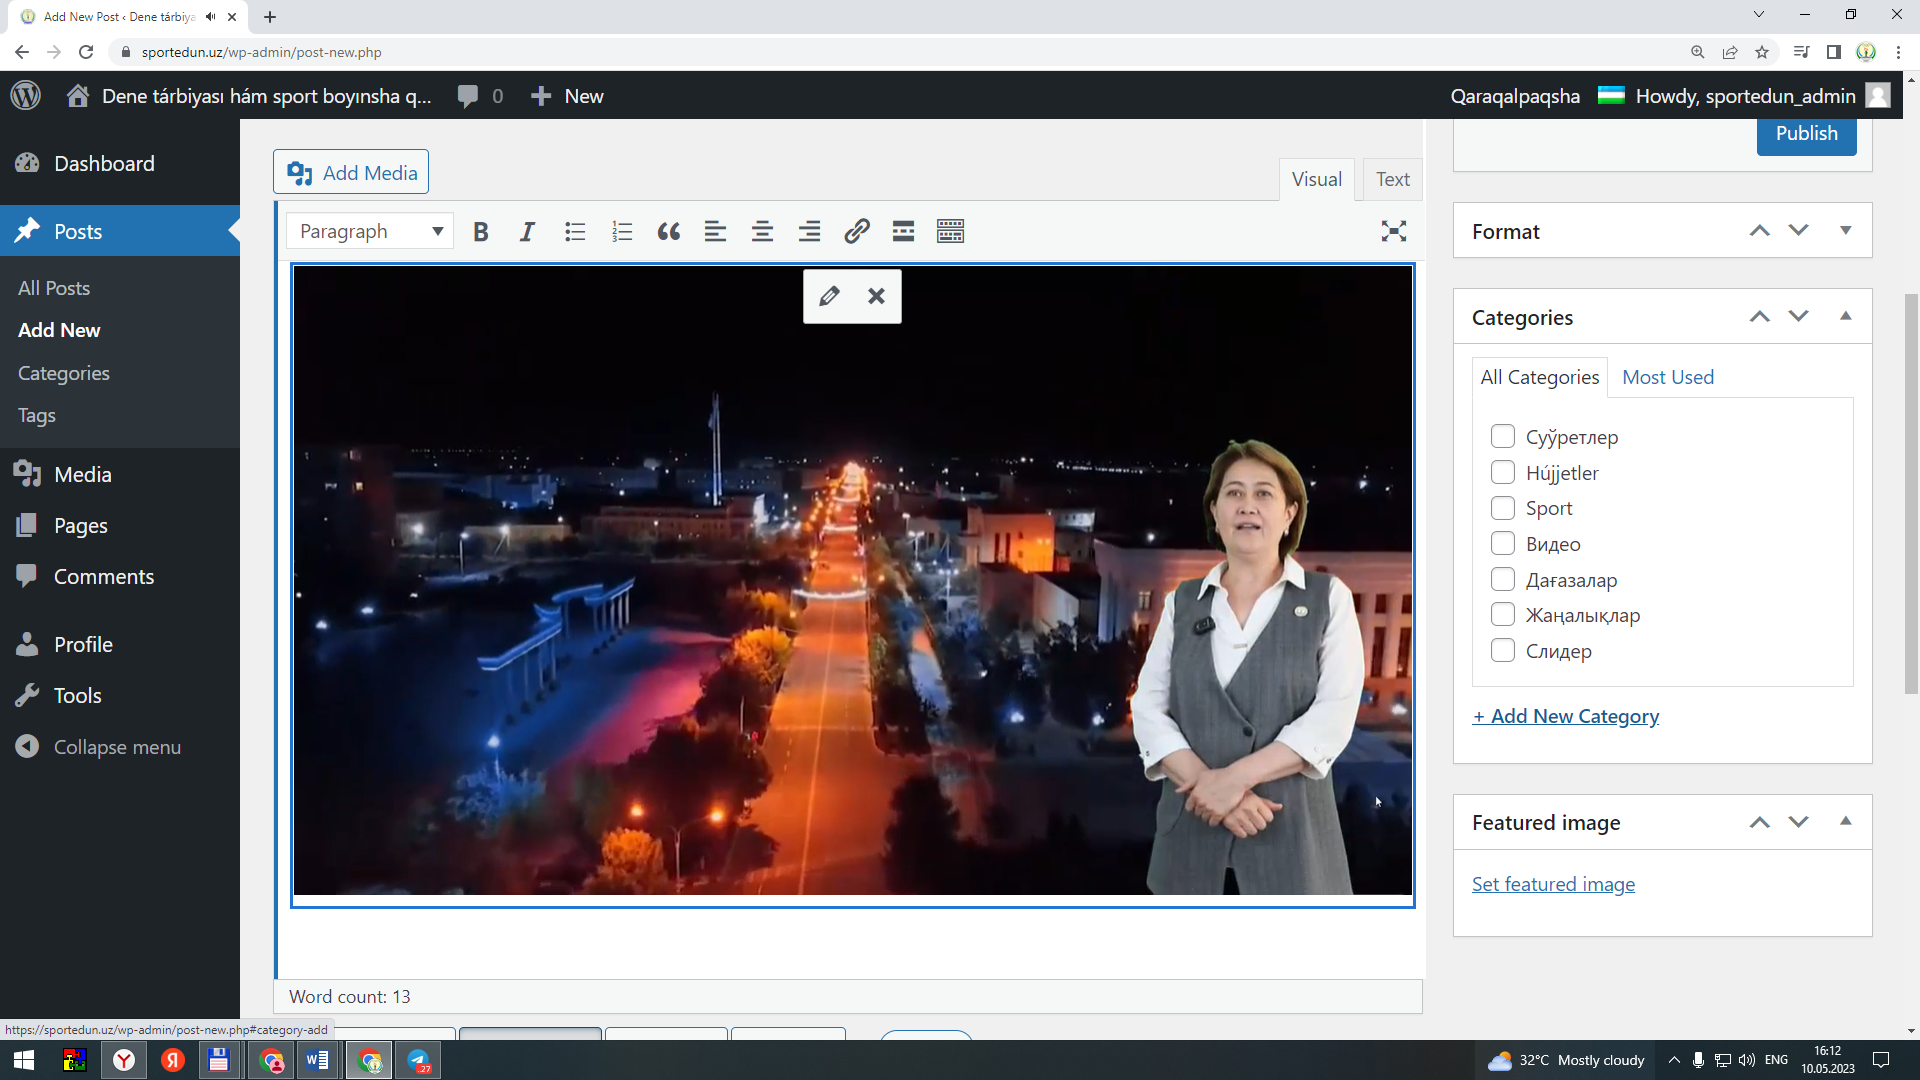
Task: Move Featured image panel up
Action: pos(1760,822)
